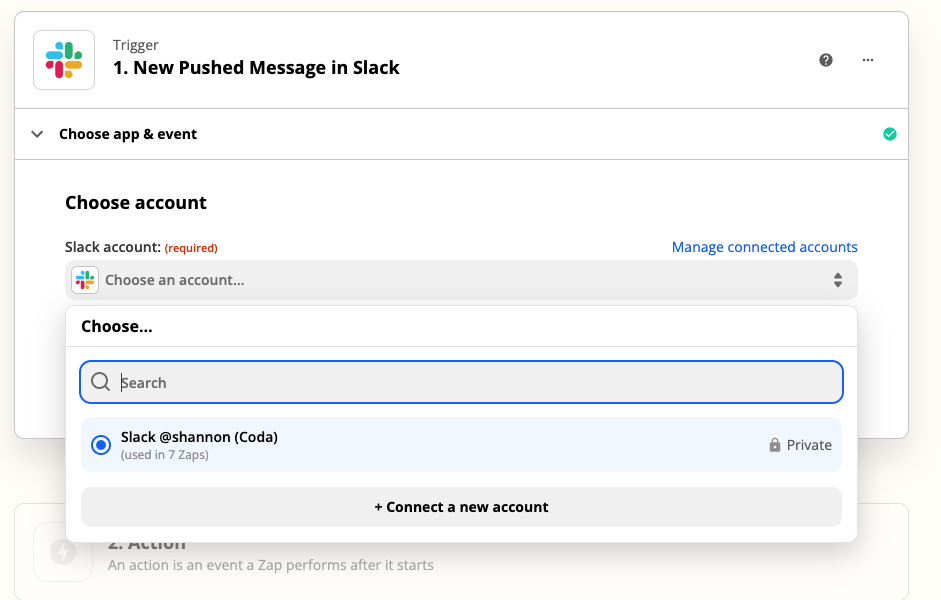Image resolution: width=941 pixels, height=600 pixels.
Task: Click the Private label on the account row
Action: click(x=809, y=445)
